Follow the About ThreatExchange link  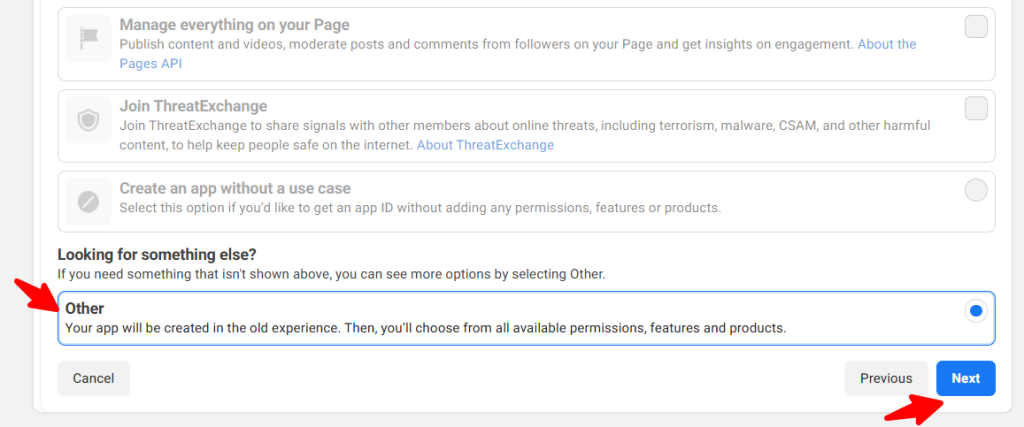click(485, 145)
